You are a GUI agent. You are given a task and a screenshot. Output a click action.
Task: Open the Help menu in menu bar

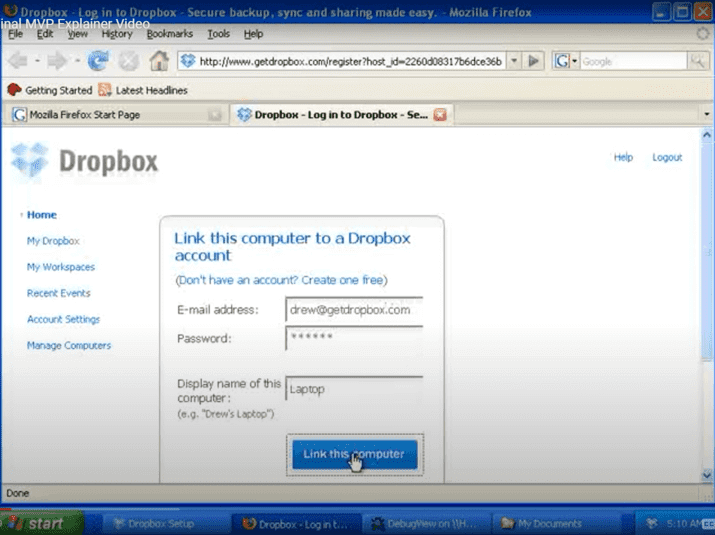pos(253,34)
